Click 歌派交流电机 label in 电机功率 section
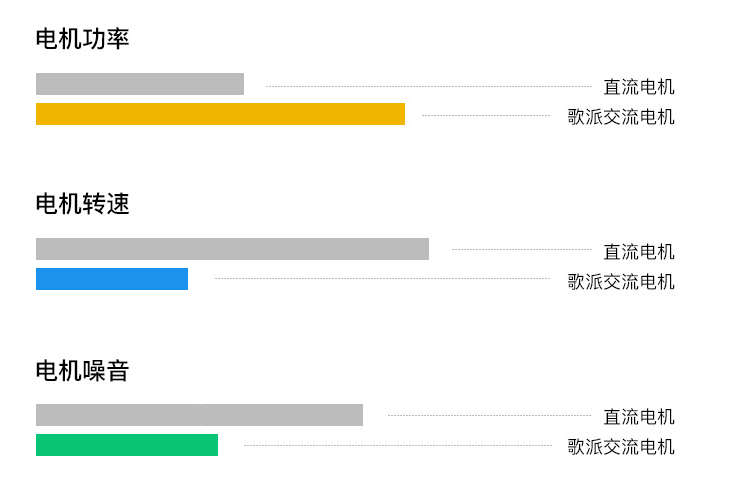The image size is (751, 502). point(621,117)
